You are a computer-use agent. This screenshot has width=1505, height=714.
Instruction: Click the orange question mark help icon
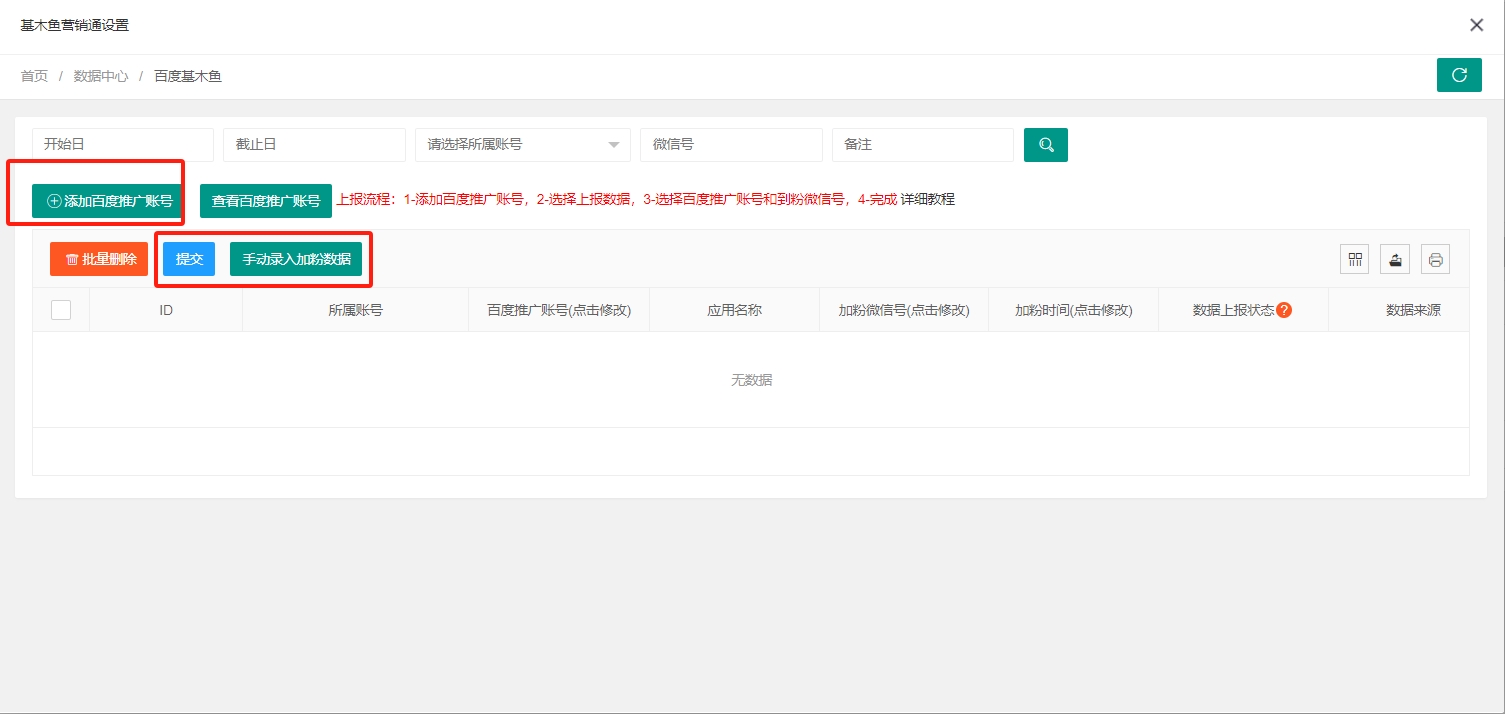[1284, 310]
